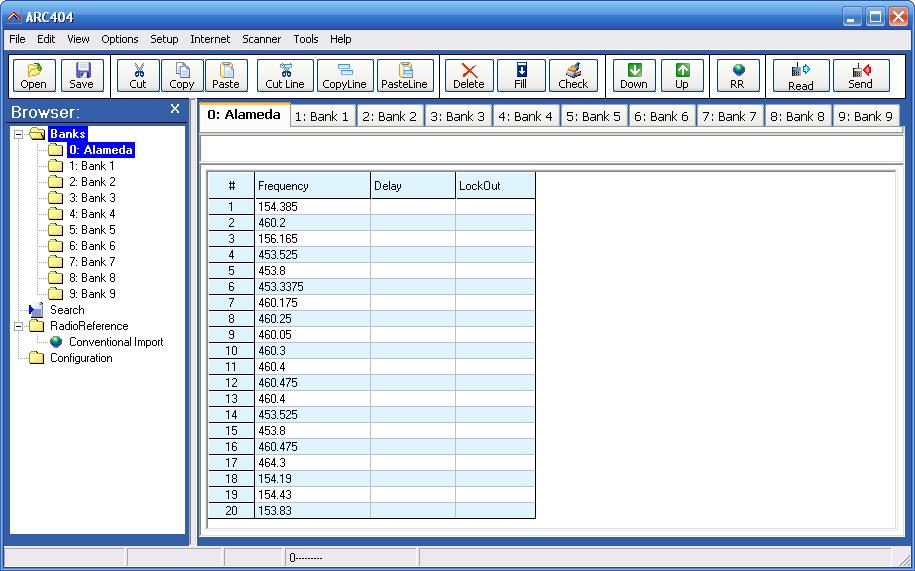Click folder icon beside 5: Bank 5
This screenshot has height=571, width=915.
[55, 230]
